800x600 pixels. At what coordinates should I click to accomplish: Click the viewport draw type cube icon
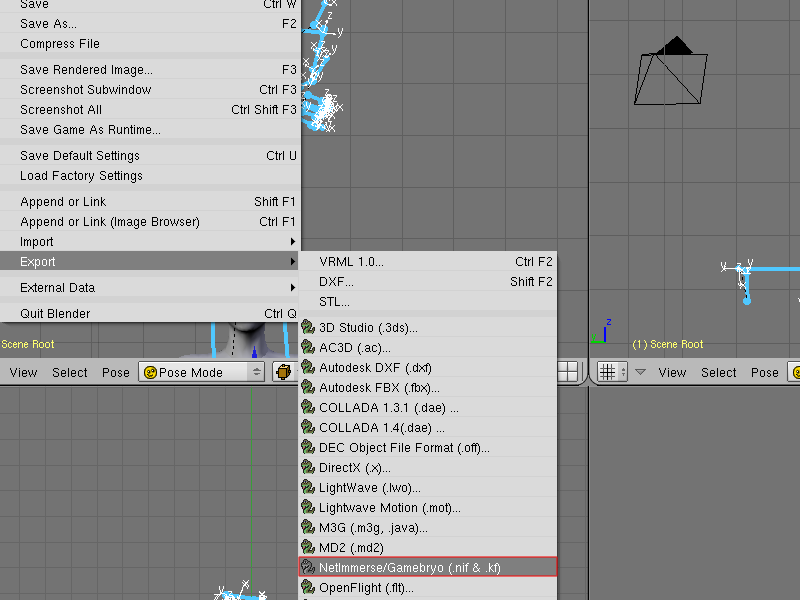click(284, 372)
